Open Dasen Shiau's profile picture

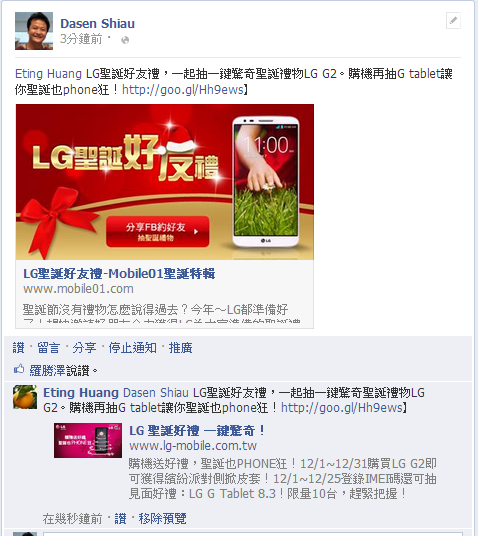[34, 31]
